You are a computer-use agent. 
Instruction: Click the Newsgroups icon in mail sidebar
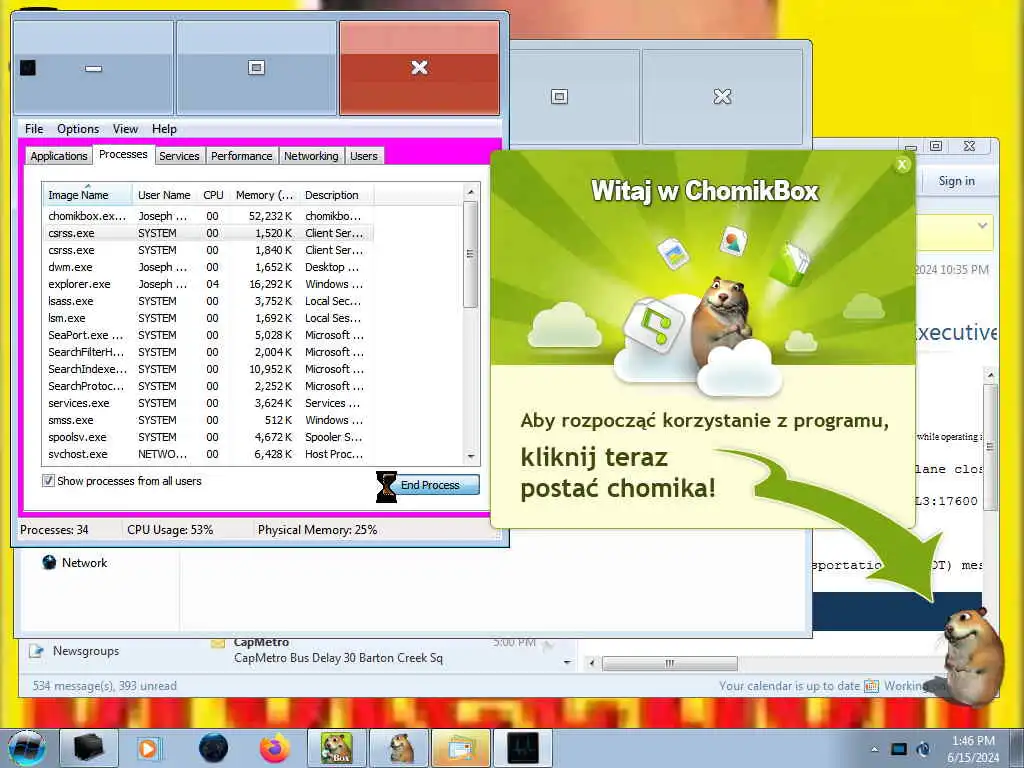37,650
